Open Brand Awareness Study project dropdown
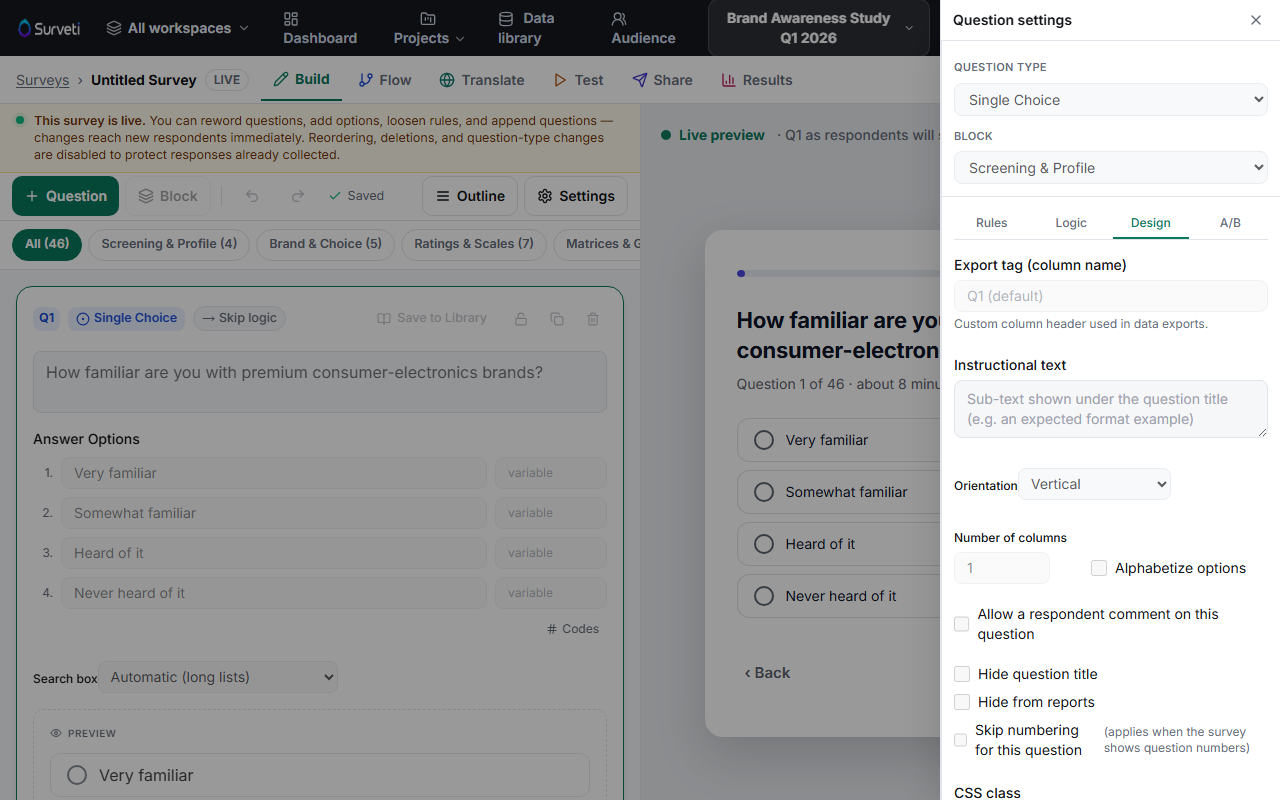This screenshot has width=1280, height=800. pyautogui.click(x=819, y=28)
